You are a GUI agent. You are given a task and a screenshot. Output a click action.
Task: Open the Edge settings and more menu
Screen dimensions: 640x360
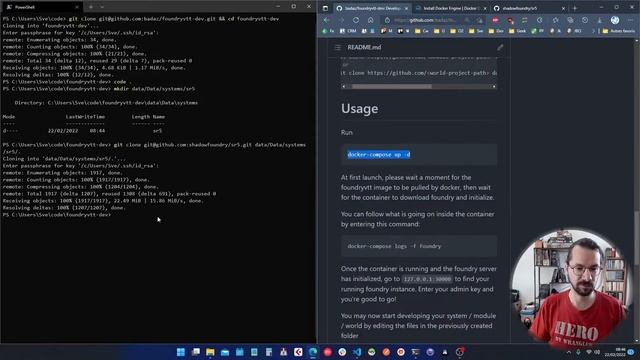[x=631, y=20]
